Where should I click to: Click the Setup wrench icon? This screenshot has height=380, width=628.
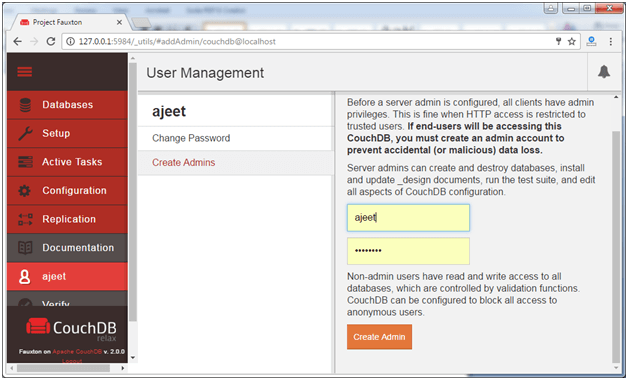pos(25,133)
